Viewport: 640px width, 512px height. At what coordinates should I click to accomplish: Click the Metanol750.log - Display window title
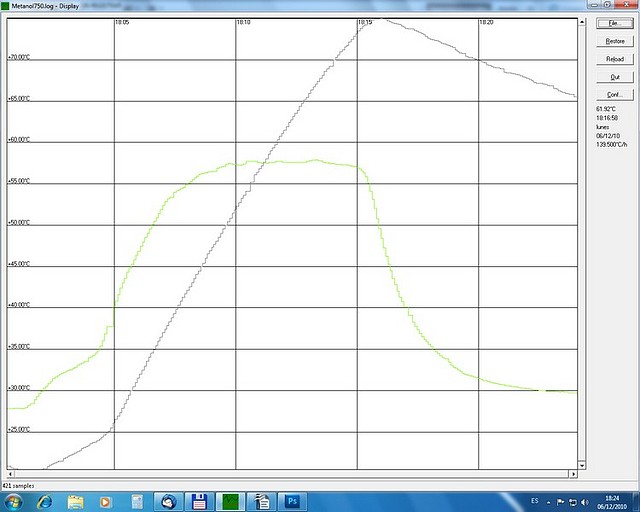45,6
